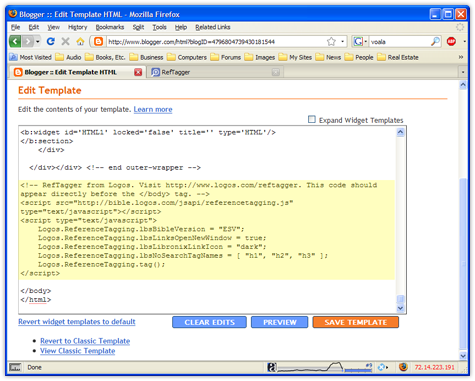Open the address bar history dropdown
The height and width of the screenshot is (381, 475).
click(342, 42)
